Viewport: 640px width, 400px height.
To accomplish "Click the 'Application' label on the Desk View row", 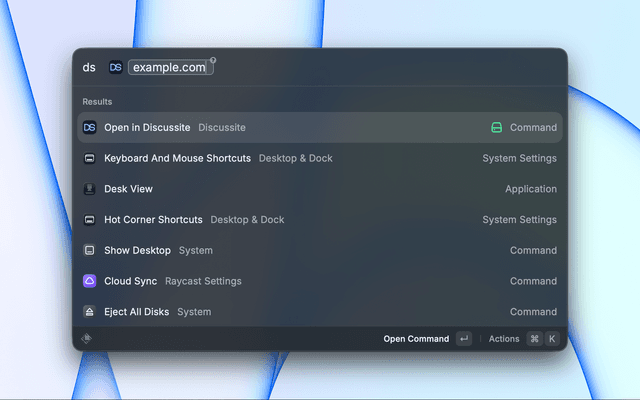I will pos(531,189).
